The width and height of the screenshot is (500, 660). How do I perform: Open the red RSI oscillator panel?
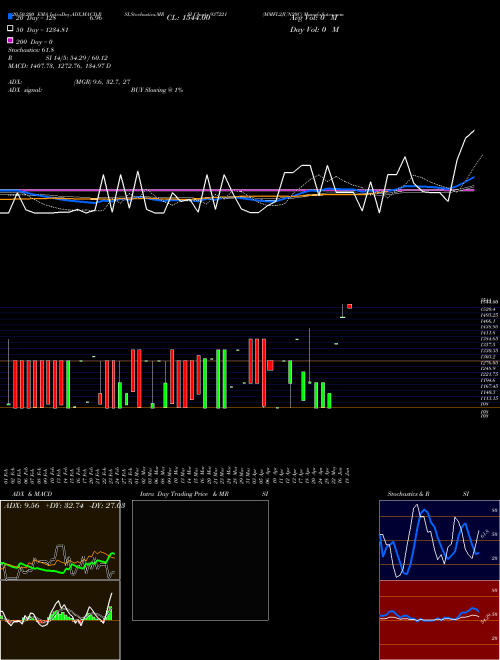439,620
